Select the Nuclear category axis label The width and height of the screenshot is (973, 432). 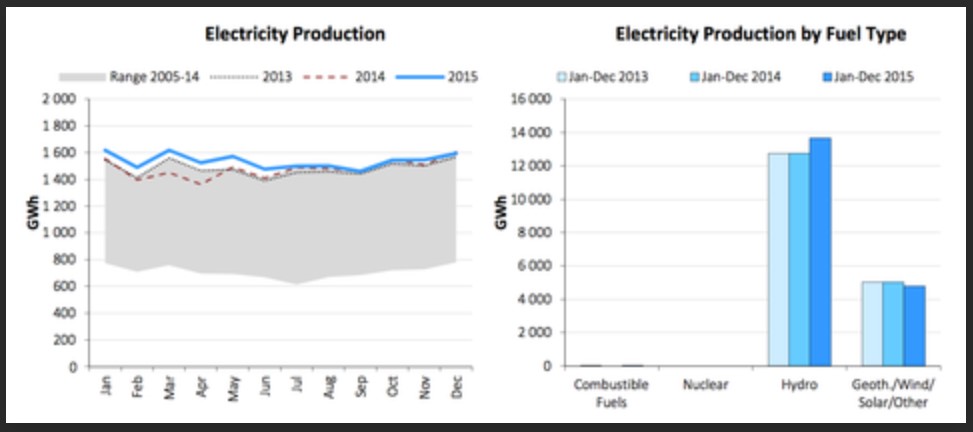coord(705,384)
